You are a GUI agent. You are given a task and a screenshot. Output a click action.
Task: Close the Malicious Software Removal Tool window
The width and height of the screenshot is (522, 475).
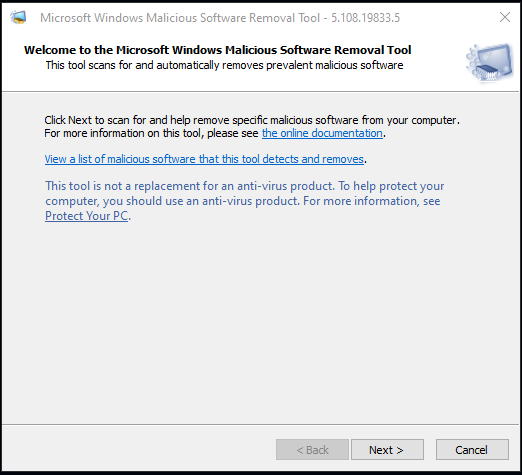(x=505, y=17)
